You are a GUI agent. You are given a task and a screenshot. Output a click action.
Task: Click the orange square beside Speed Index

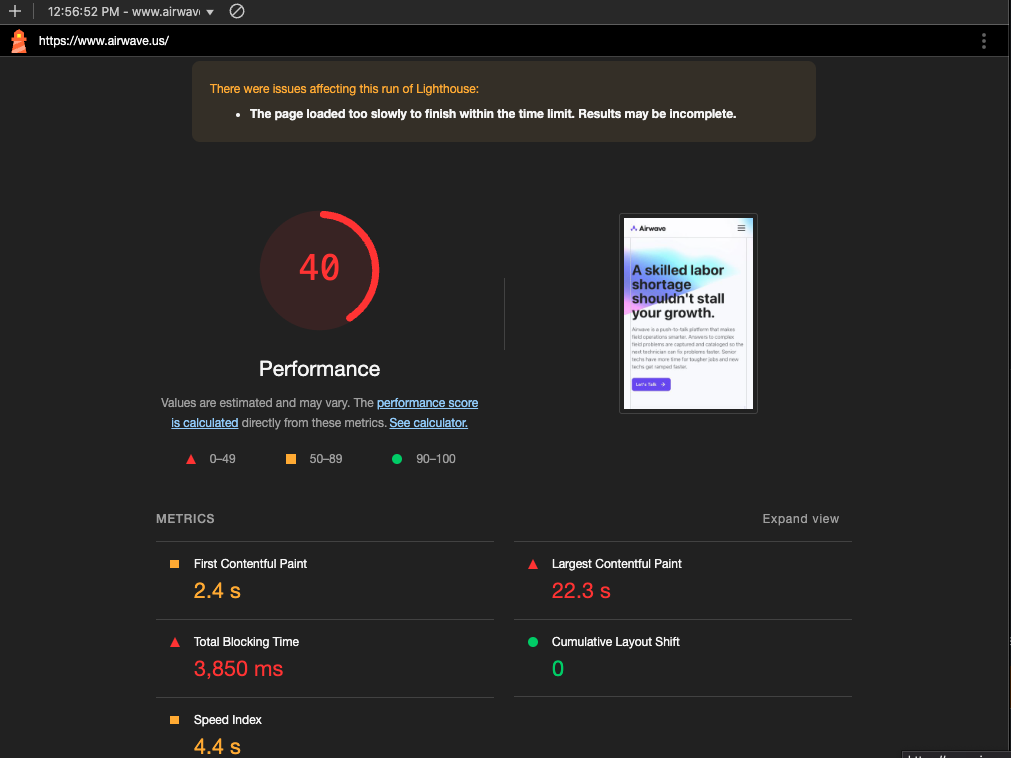(x=174, y=720)
